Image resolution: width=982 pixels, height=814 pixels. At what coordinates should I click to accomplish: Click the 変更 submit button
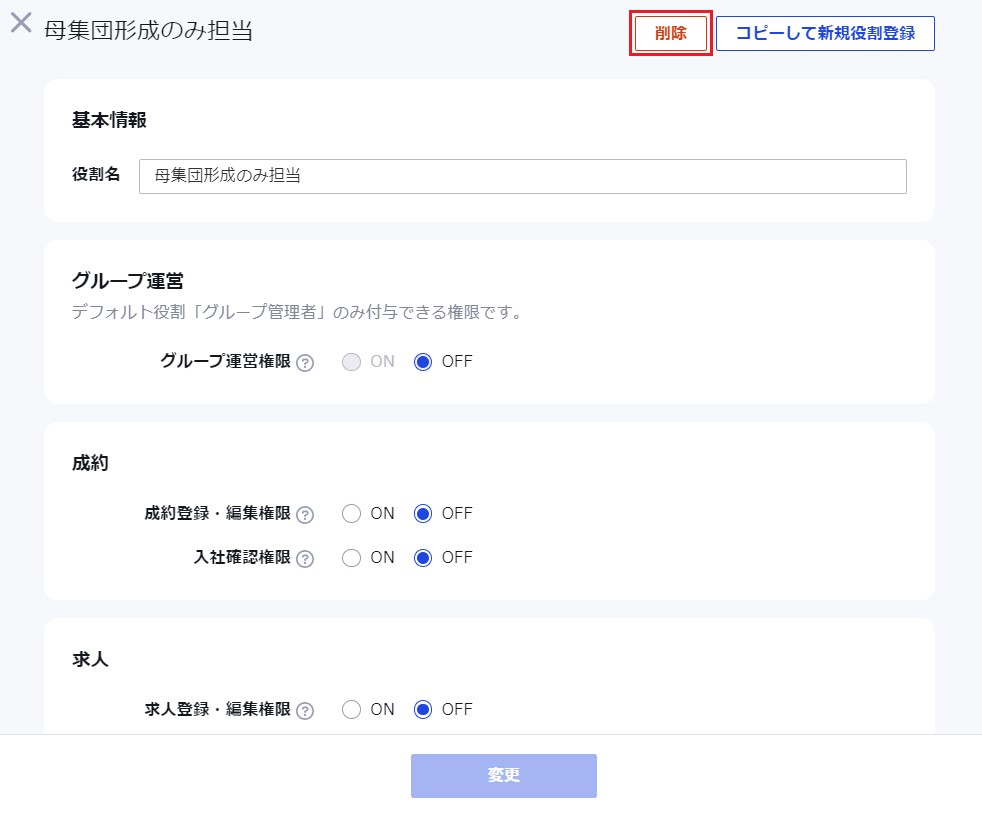504,775
